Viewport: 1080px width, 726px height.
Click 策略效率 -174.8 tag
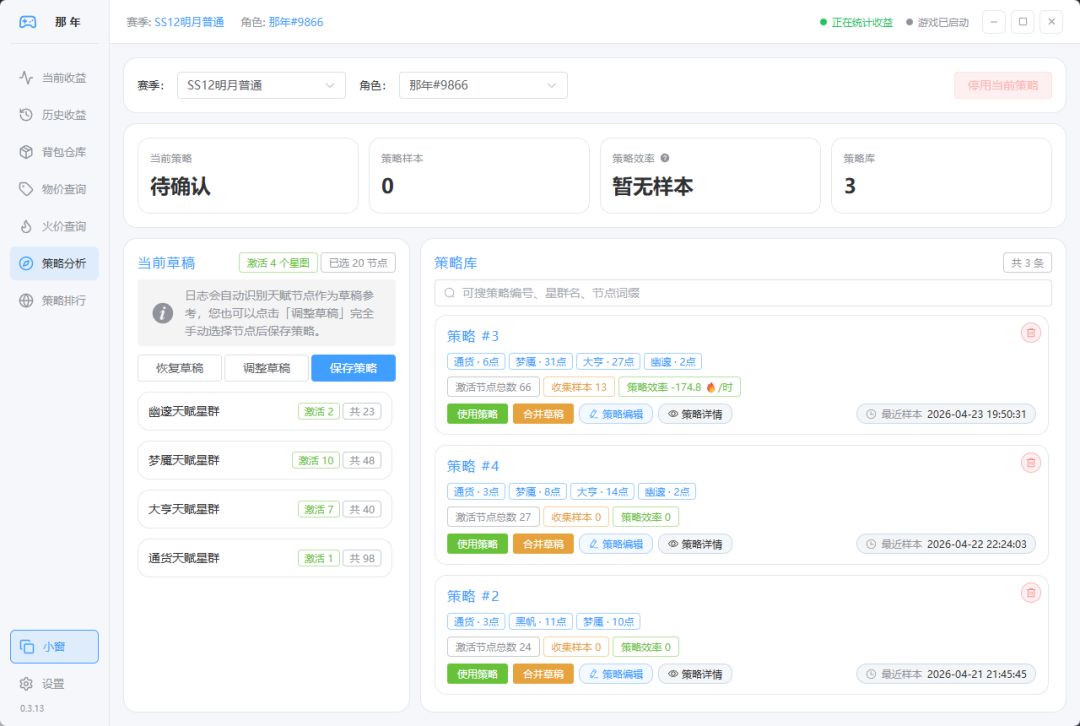tap(679, 387)
